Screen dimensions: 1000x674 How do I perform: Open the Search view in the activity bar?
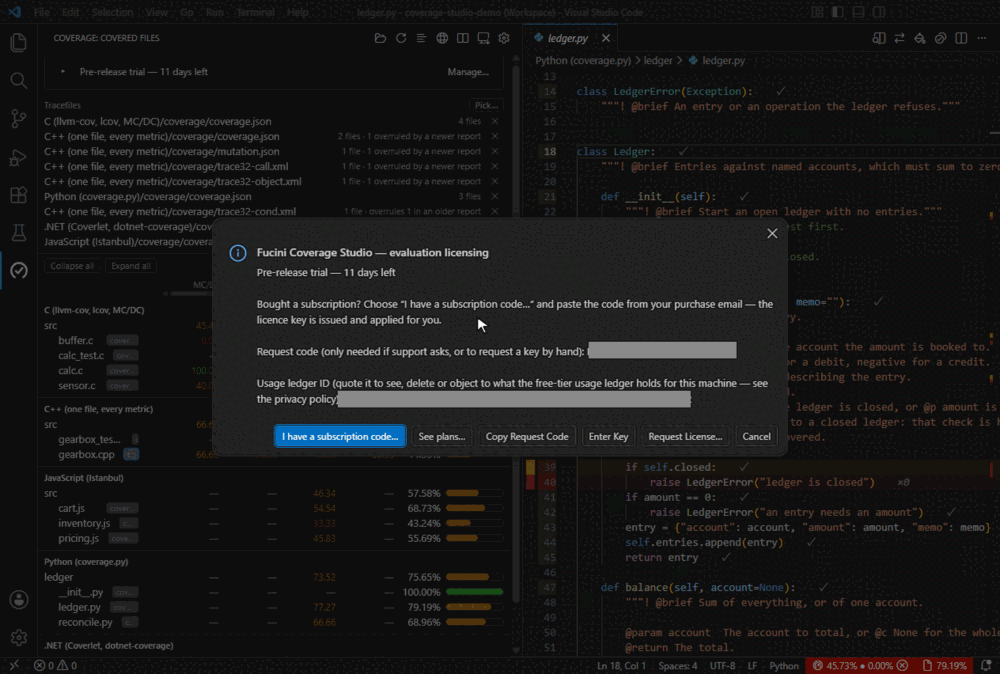point(18,80)
